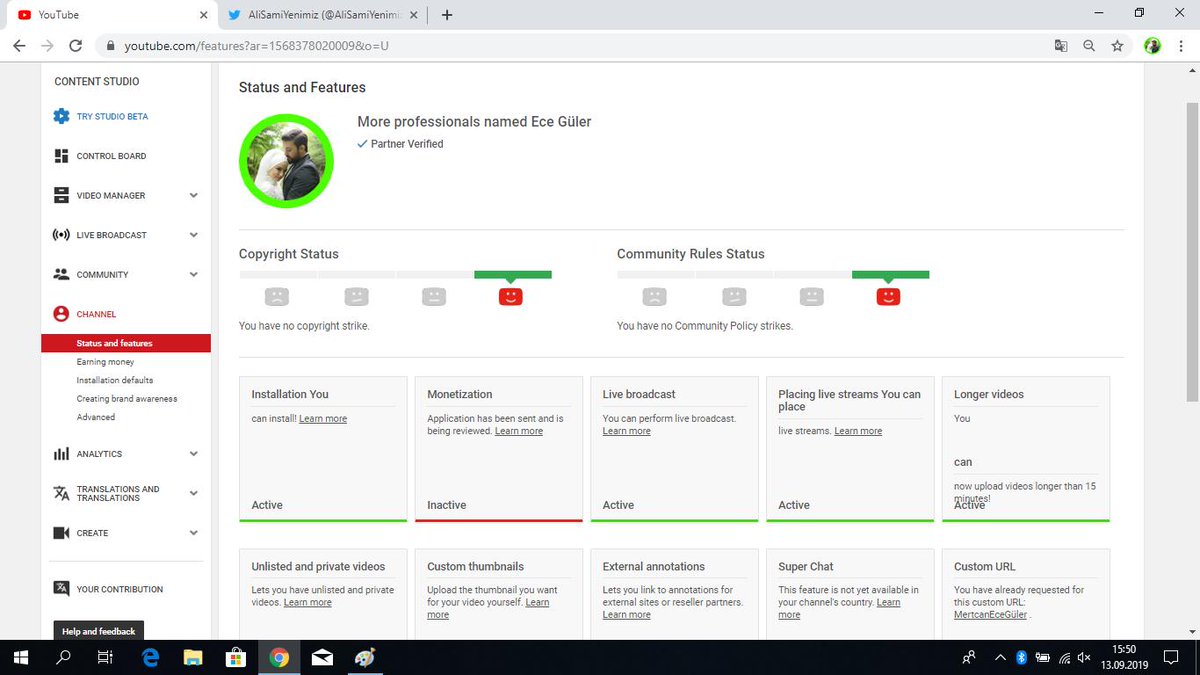
Task: Click Learn more in the Live broadcast card
Action: tap(626, 431)
